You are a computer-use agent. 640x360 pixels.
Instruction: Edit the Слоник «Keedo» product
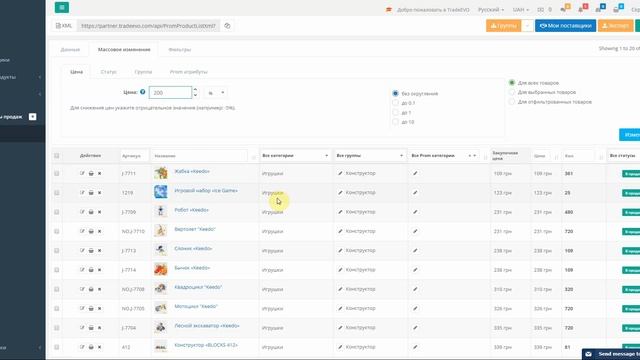pos(82,251)
